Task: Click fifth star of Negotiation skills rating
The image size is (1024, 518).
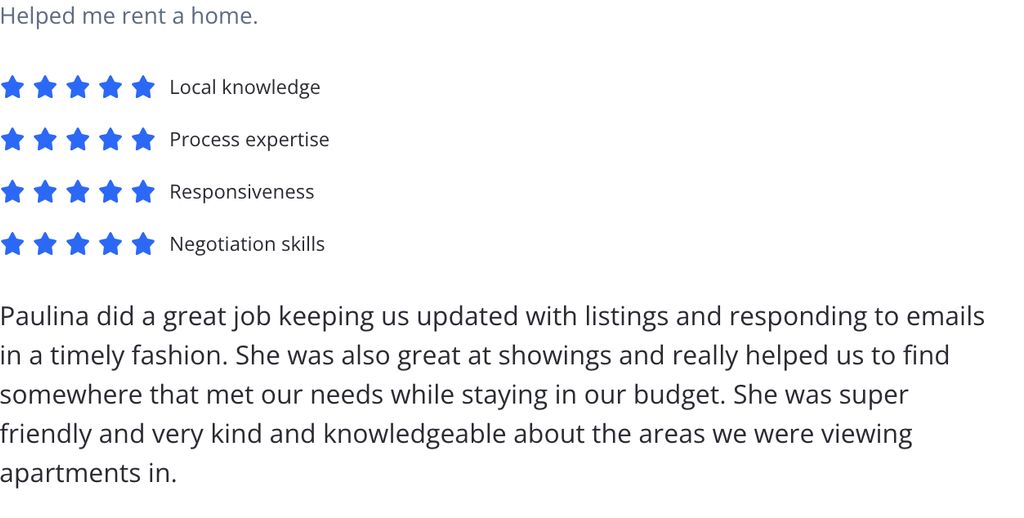Action: (x=143, y=244)
